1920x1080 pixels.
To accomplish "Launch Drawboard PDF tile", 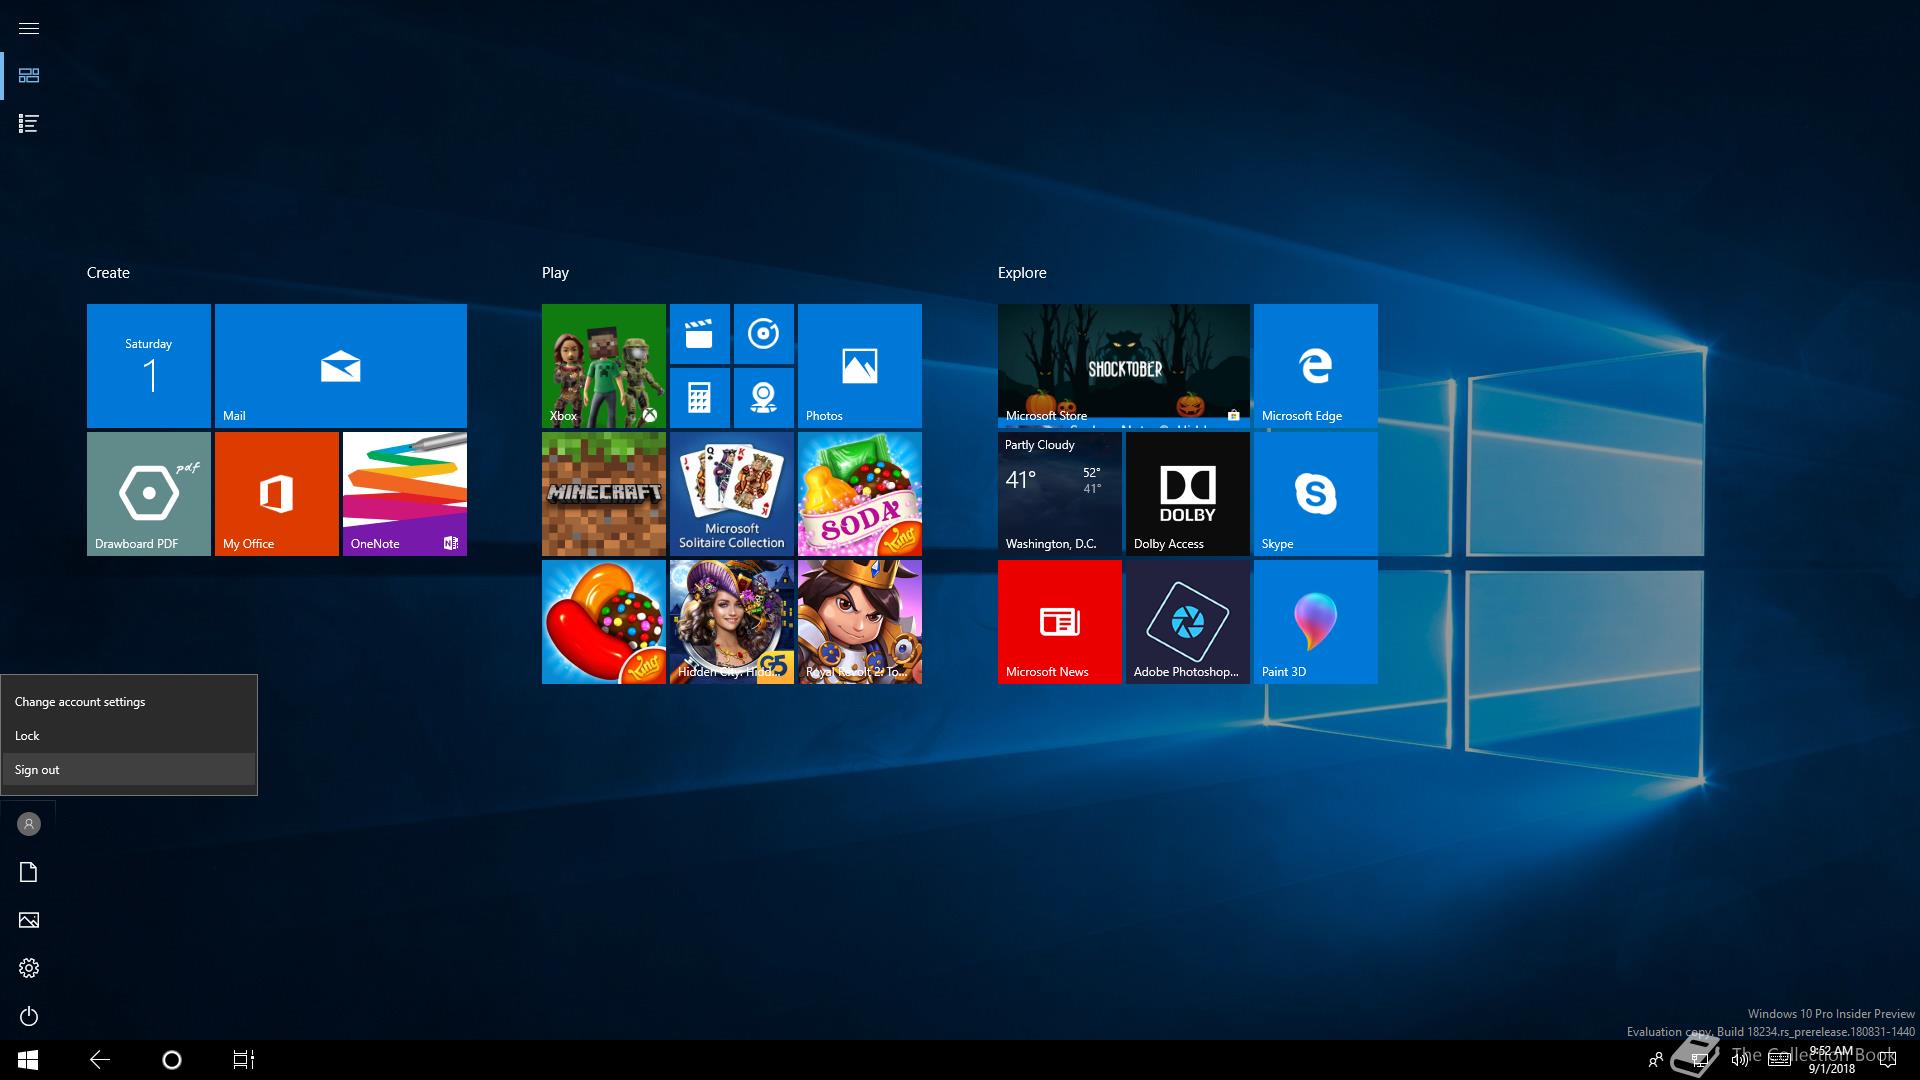I will click(149, 494).
